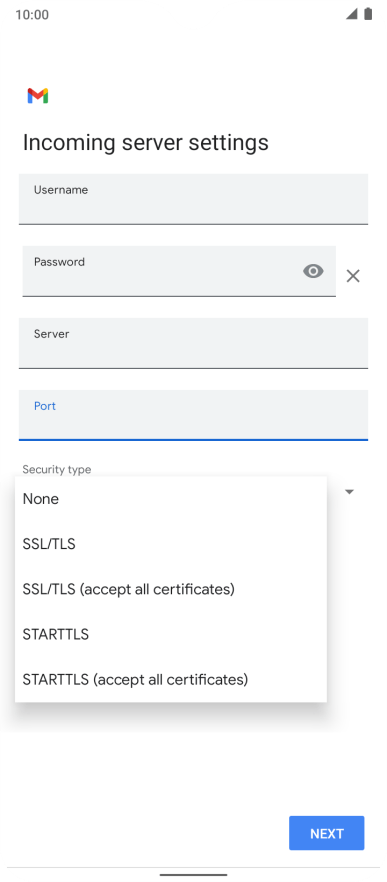
Task: Tap the navigation home gesture bar
Action: coord(194,875)
